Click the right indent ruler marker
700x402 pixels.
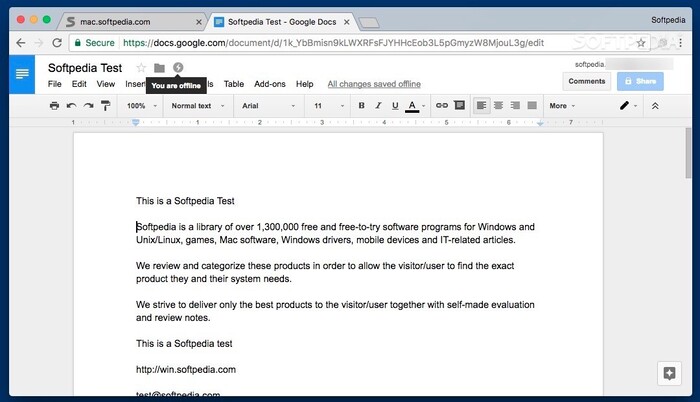click(540, 123)
